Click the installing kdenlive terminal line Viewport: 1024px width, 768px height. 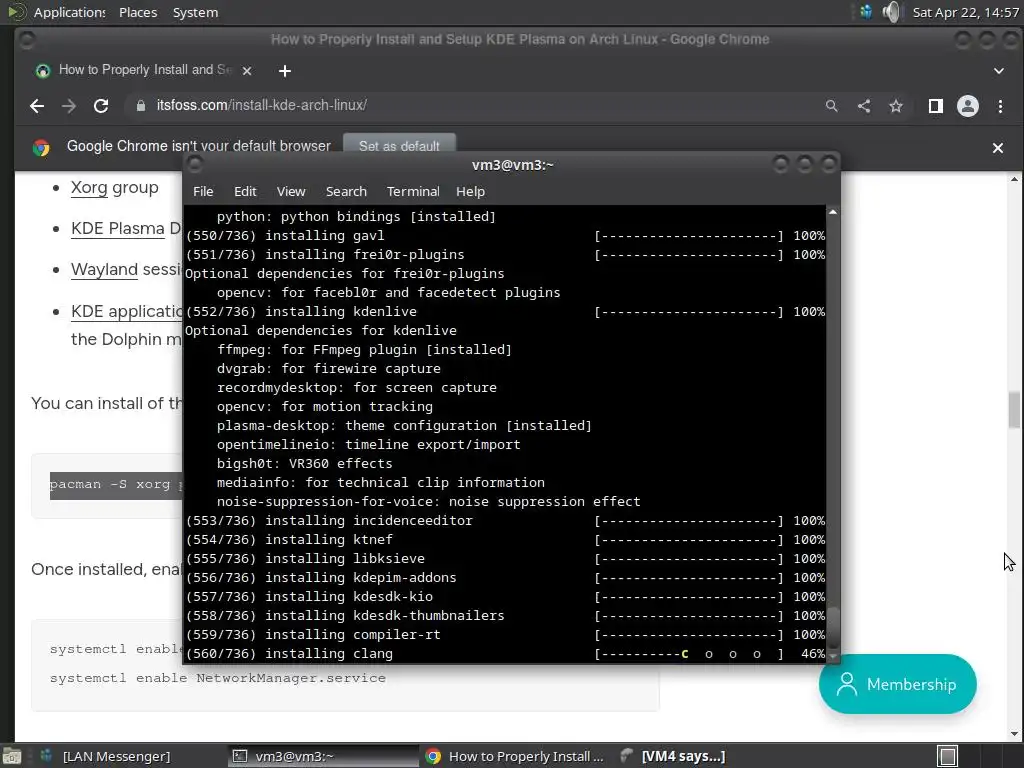click(x=505, y=312)
